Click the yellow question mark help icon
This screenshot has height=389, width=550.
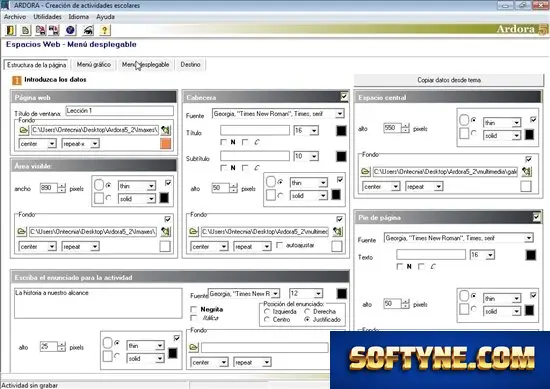(x=105, y=31)
